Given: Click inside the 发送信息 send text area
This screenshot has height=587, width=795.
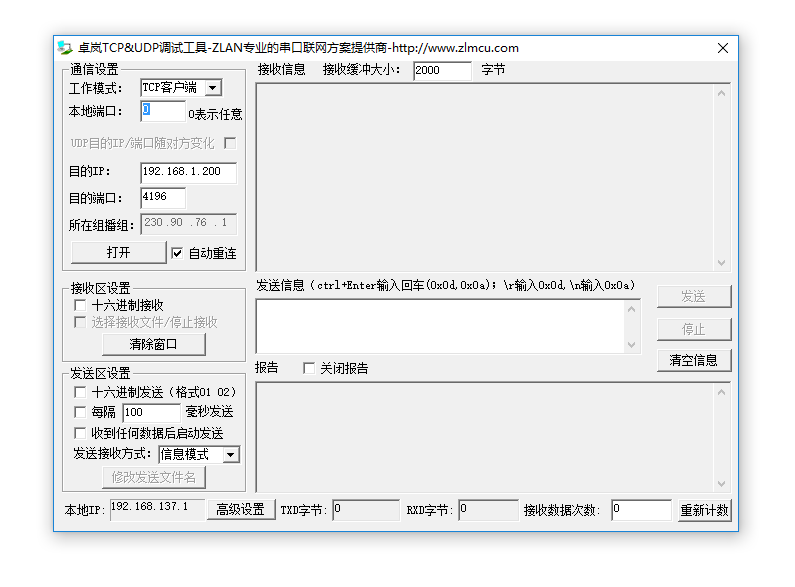Looking at the screenshot, I should 440,326.
